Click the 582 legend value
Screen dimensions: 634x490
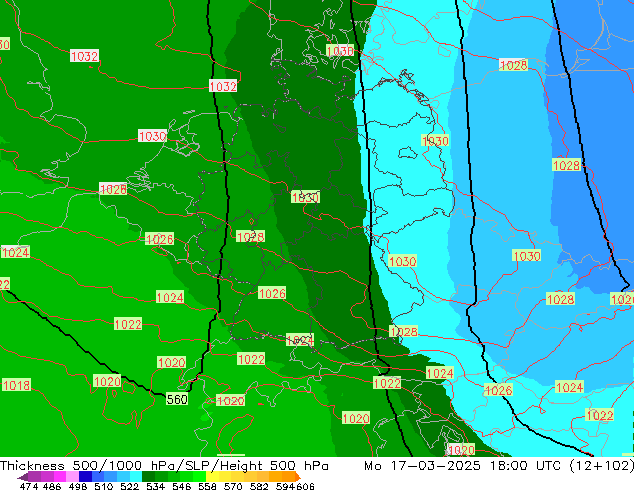pyautogui.click(x=259, y=486)
